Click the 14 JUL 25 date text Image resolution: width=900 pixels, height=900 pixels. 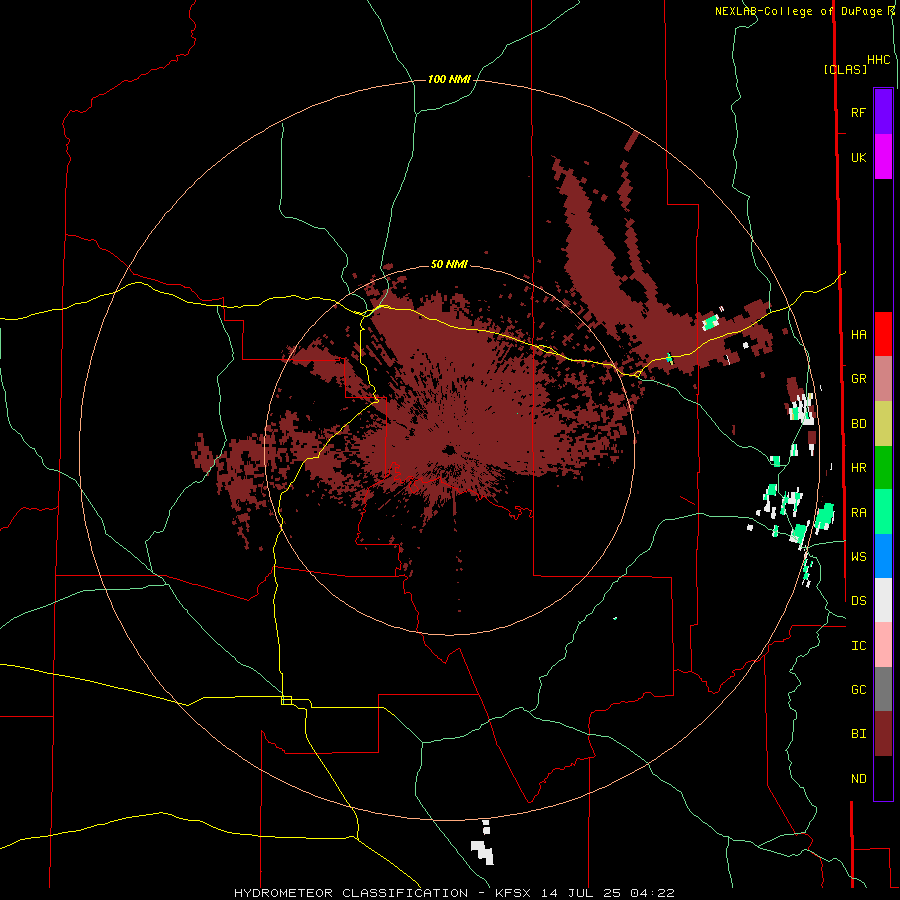point(580,893)
